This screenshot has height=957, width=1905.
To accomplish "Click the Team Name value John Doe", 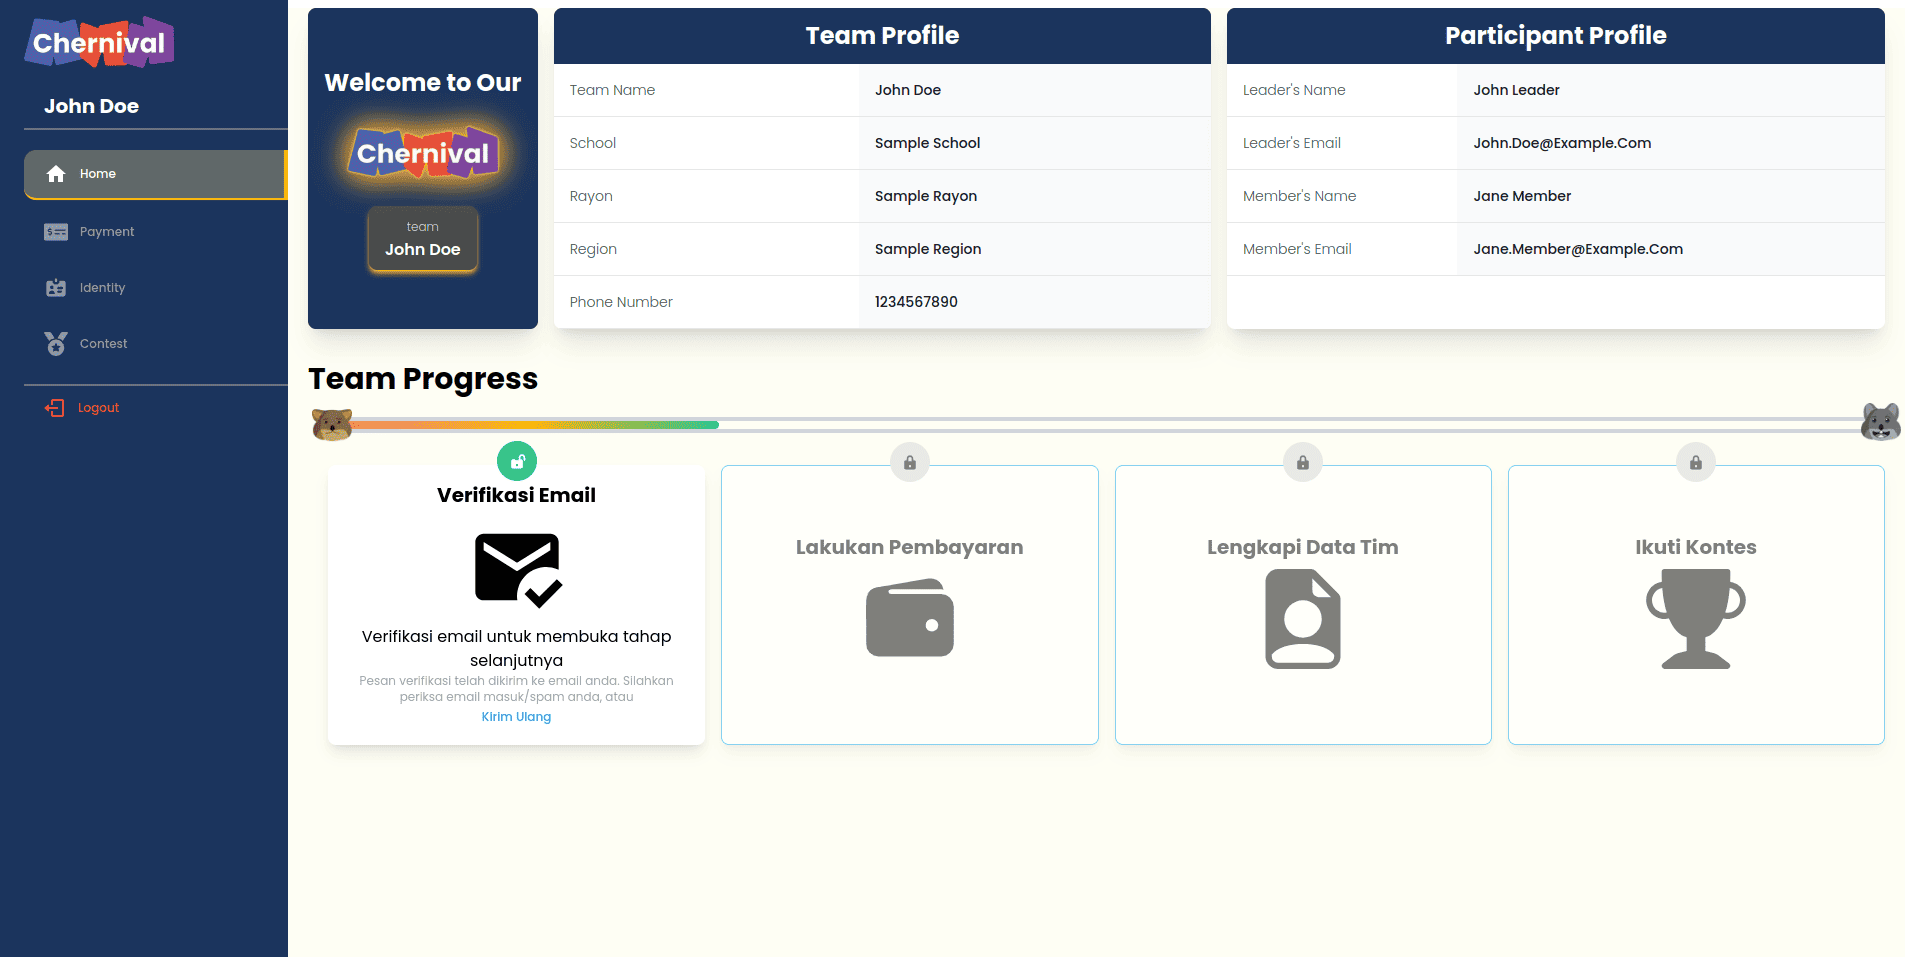I will tap(908, 90).
